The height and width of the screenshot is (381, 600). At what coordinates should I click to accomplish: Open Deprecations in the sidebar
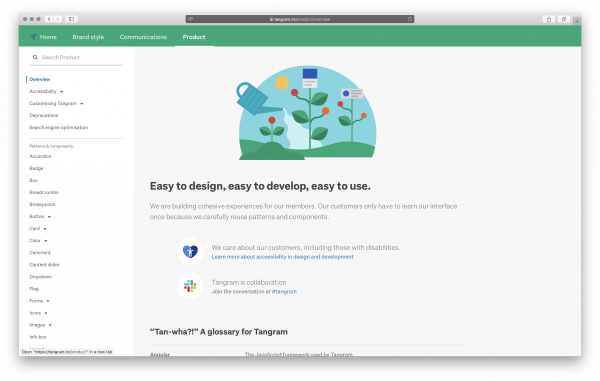click(44, 116)
